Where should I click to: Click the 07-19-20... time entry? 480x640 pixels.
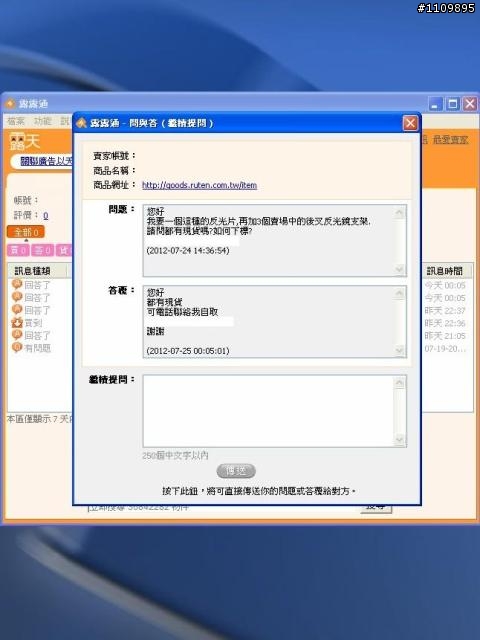pos(445,349)
